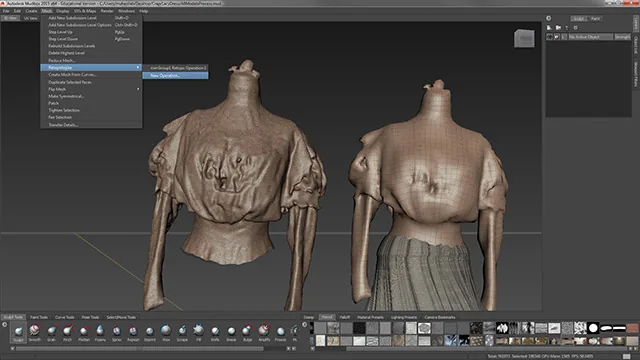Open the Render menu

pyautogui.click(x=107, y=11)
